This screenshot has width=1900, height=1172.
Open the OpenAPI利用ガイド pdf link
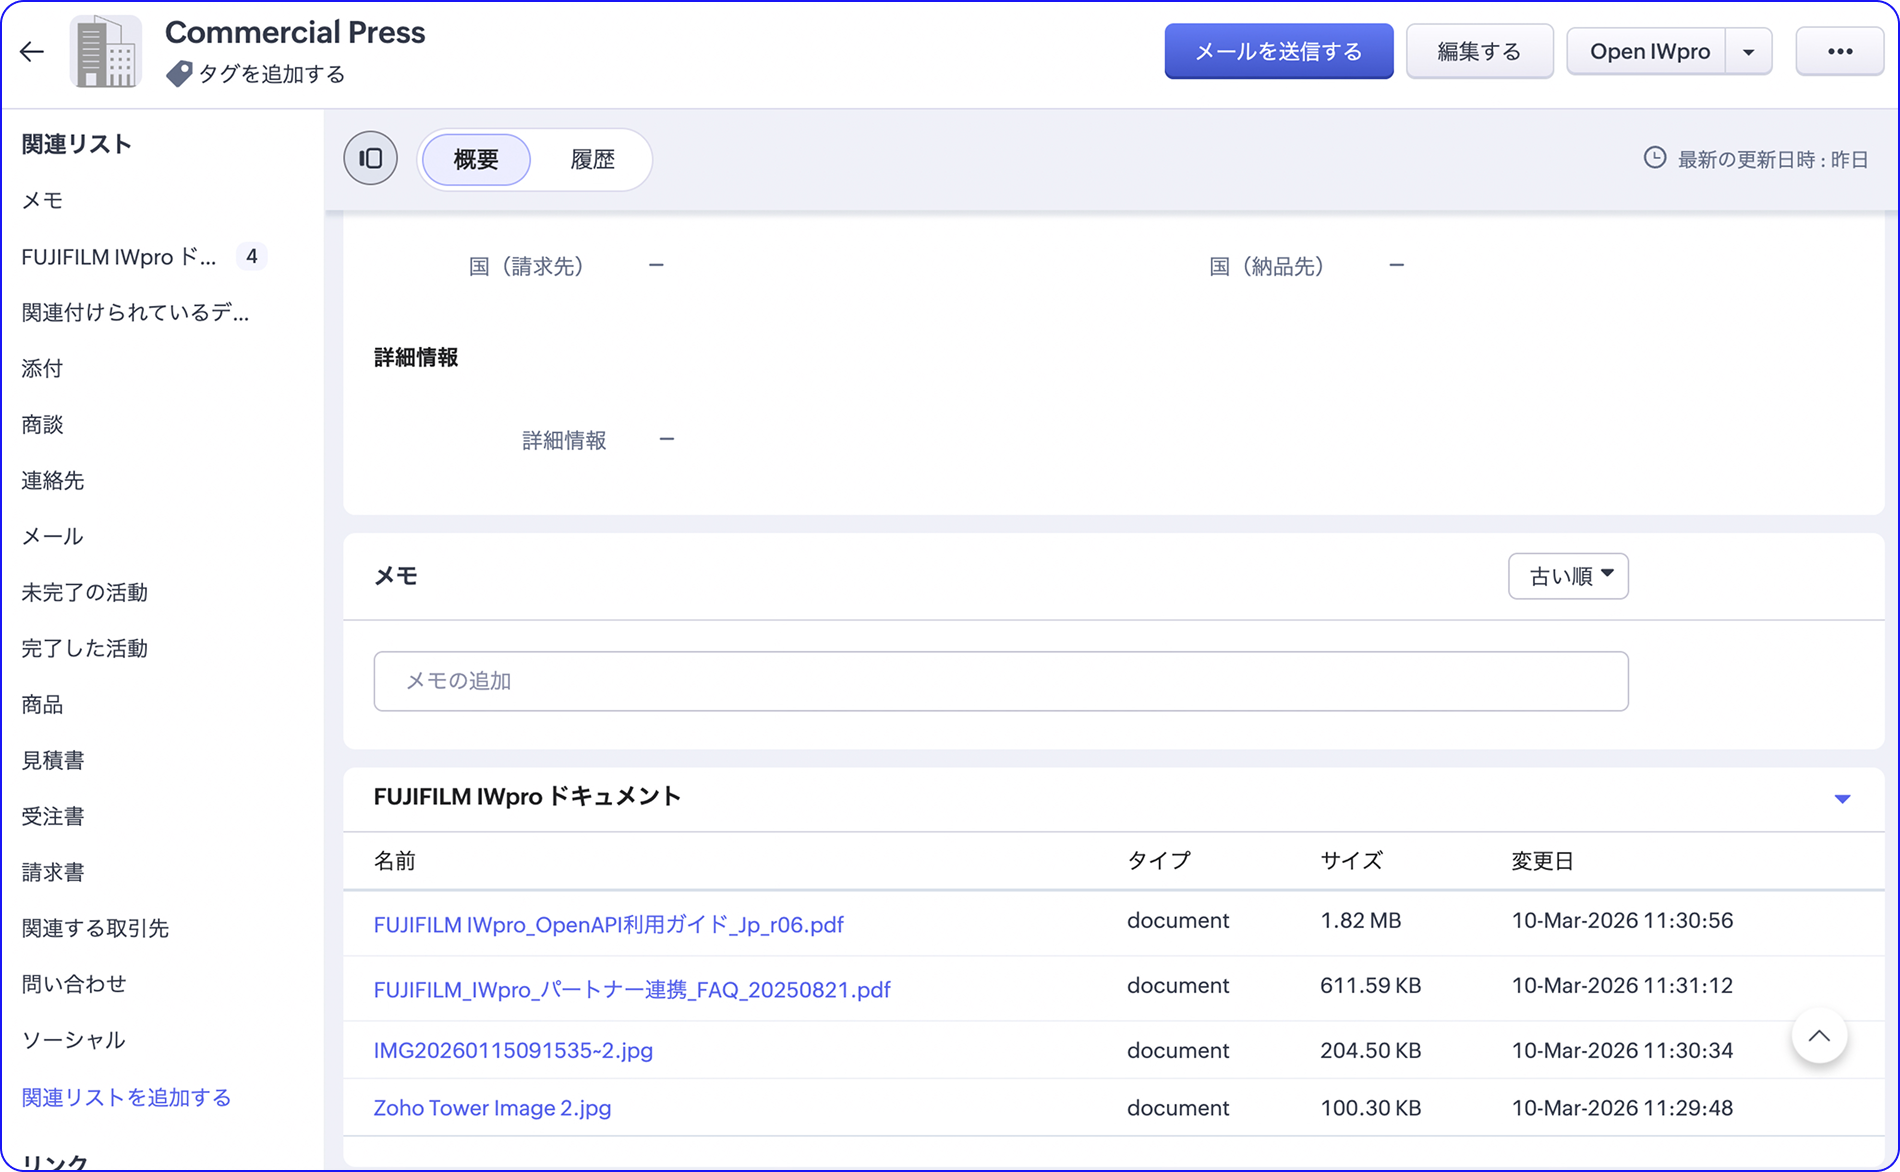(608, 925)
